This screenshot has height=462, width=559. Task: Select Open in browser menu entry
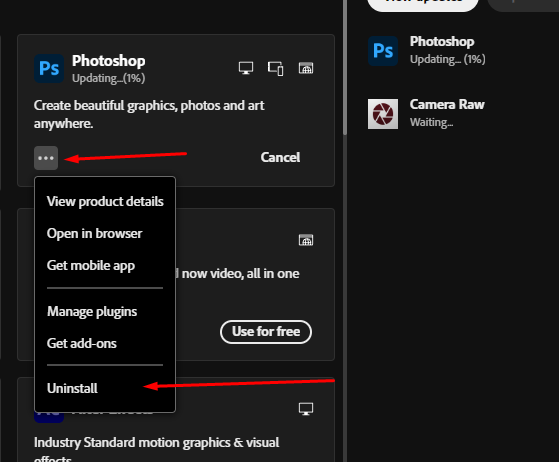point(94,233)
